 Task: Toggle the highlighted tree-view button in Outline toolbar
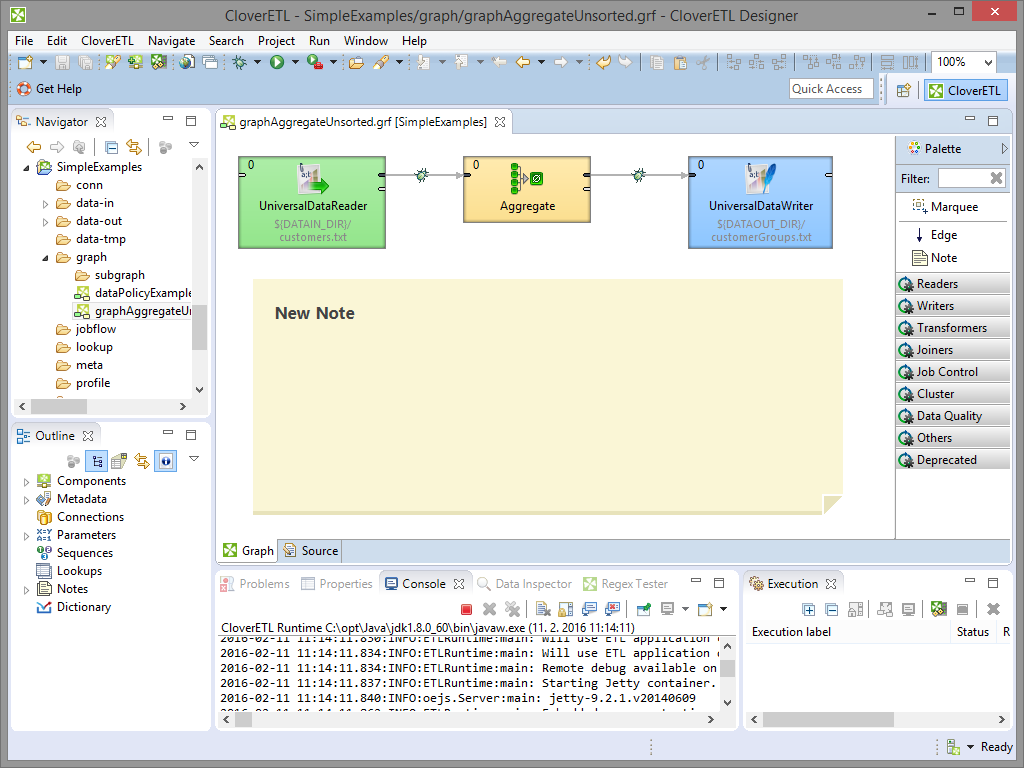[97, 461]
